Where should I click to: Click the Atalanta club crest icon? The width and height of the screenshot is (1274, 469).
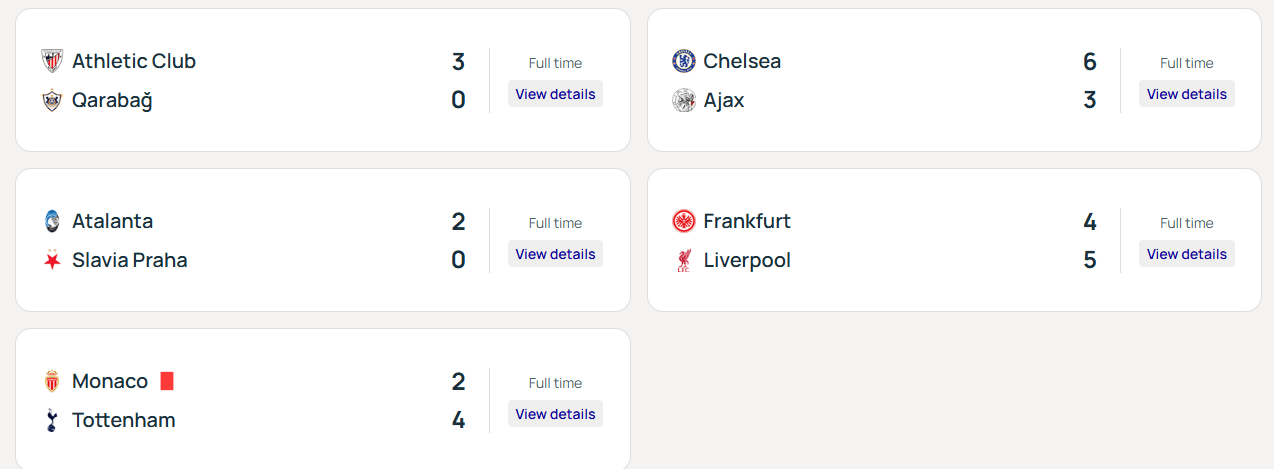pyautogui.click(x=52, y=221)
